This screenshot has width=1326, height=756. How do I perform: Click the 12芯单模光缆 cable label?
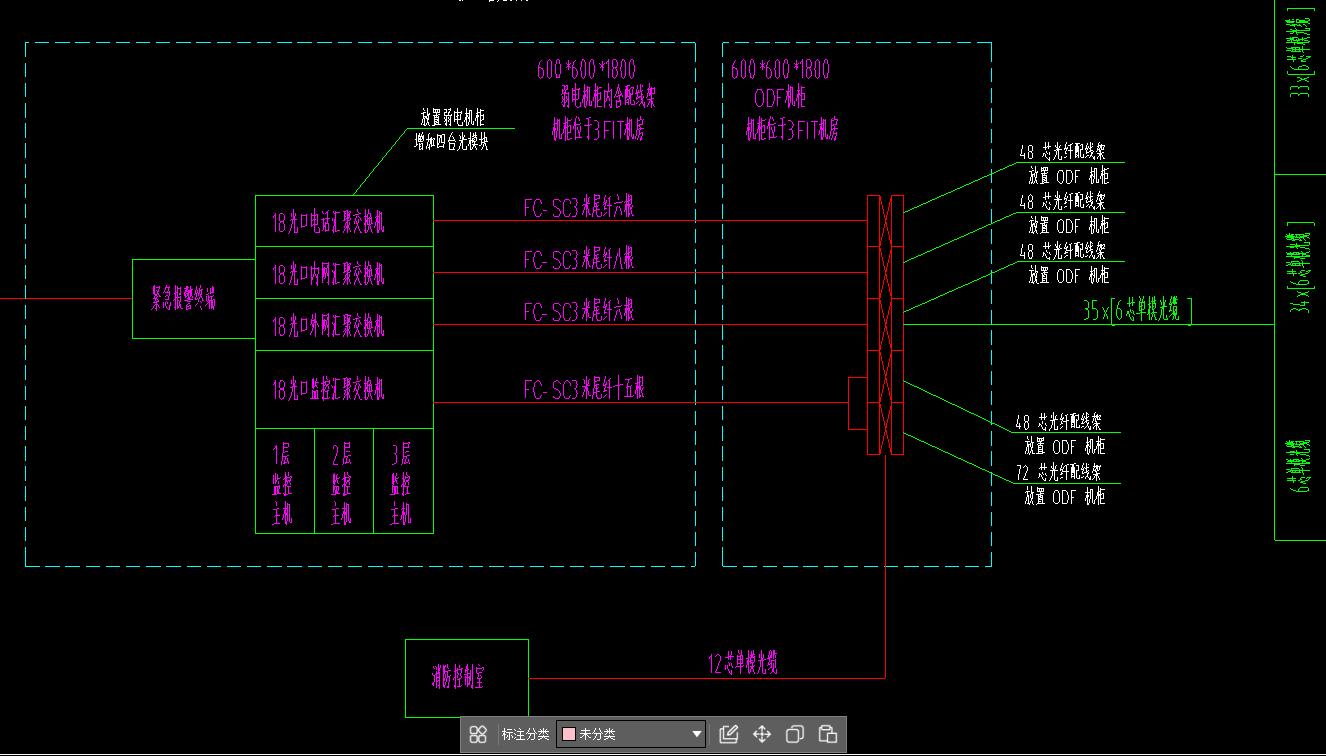[x=743, y=663]
